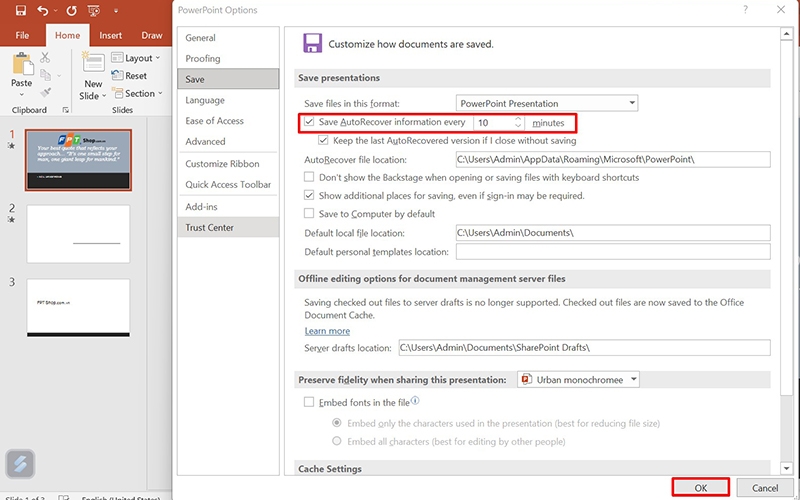Switch to the Draw tab
This screenshot has height=500, width=800.
click(152, 35)
